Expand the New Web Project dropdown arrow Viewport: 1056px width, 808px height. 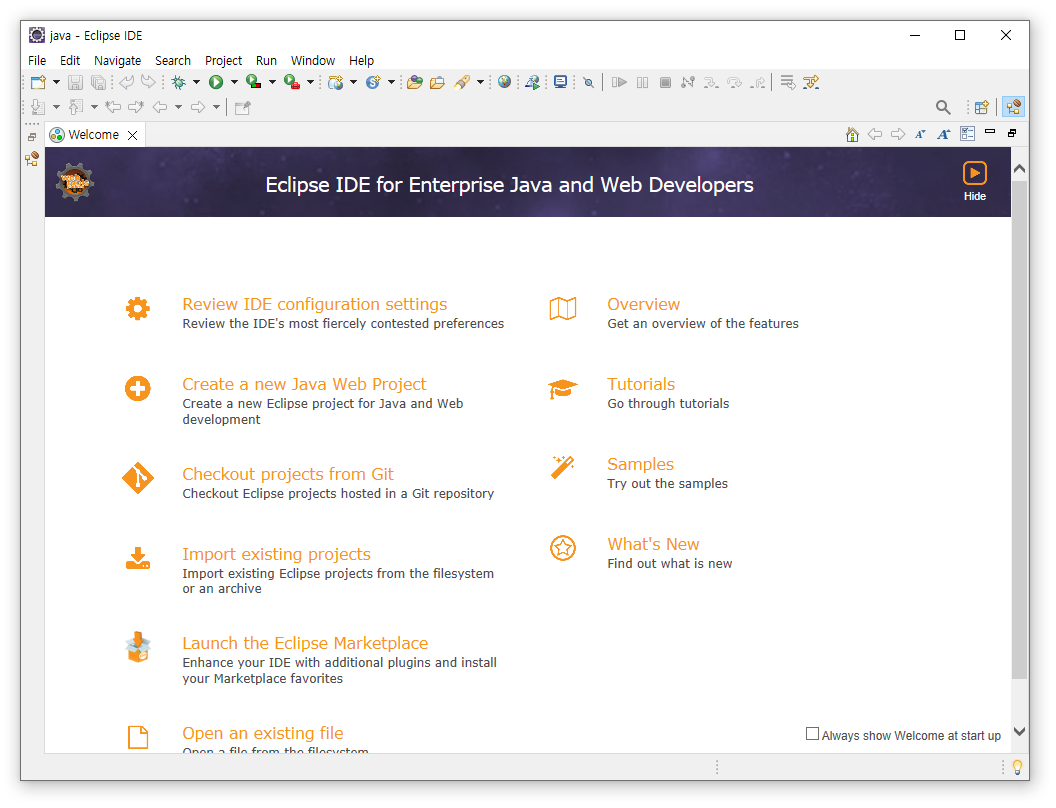point(354,82)
